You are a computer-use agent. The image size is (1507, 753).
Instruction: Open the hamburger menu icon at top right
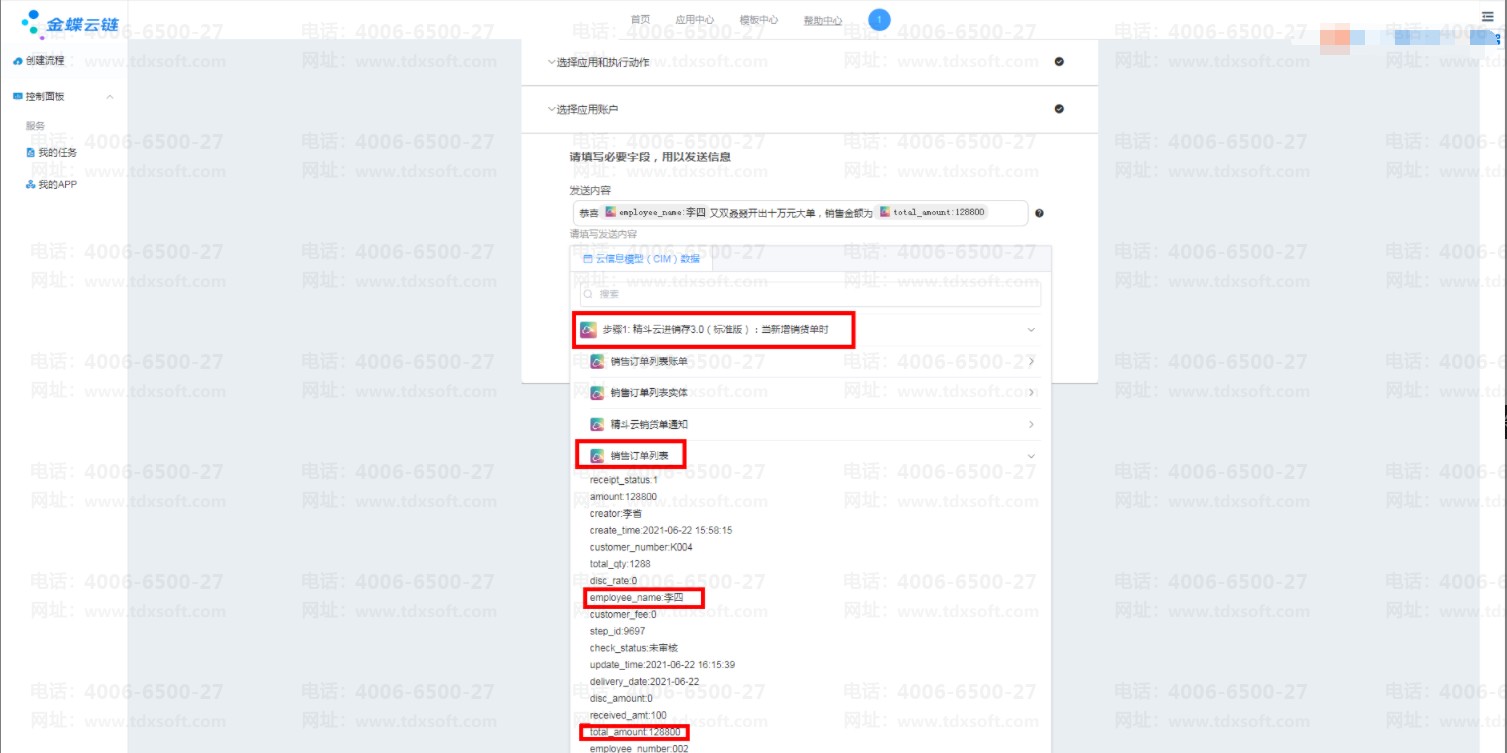(x=1488, y=17)
